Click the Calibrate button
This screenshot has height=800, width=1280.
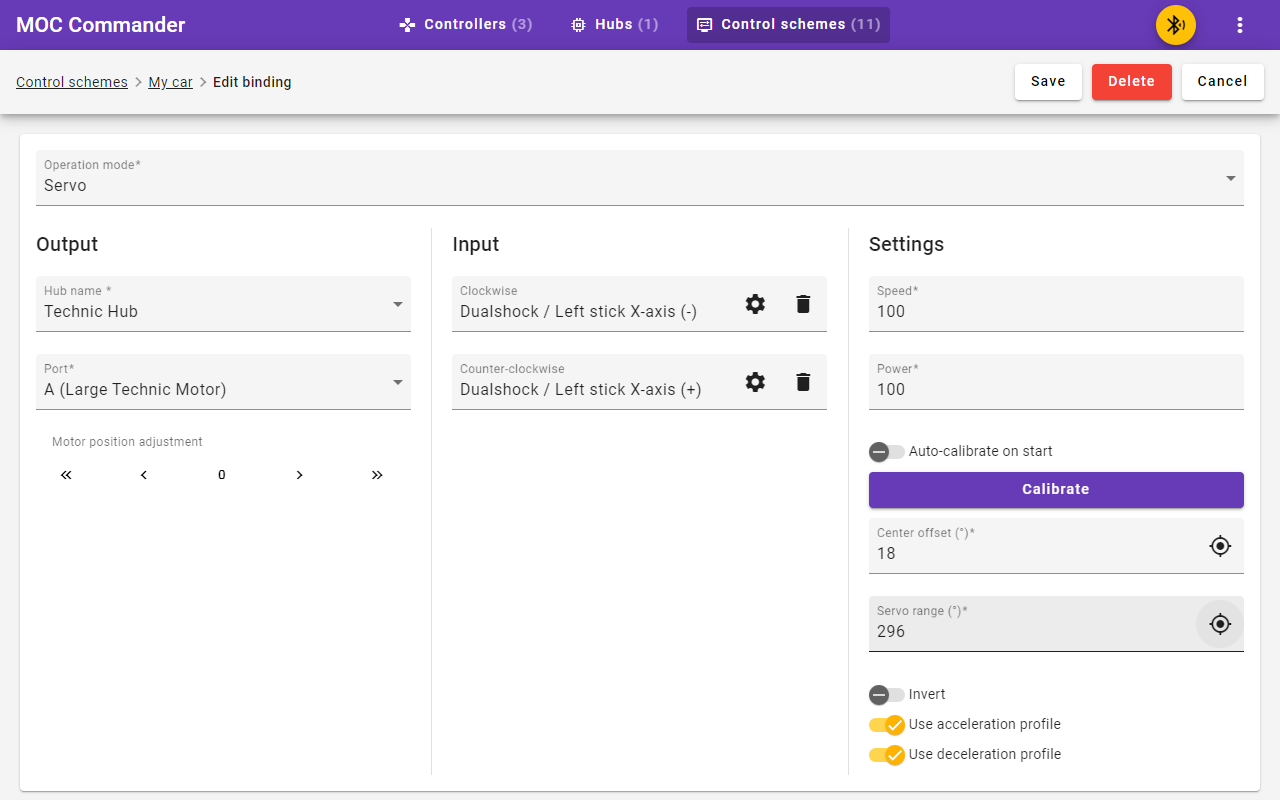click(1056, 490)
